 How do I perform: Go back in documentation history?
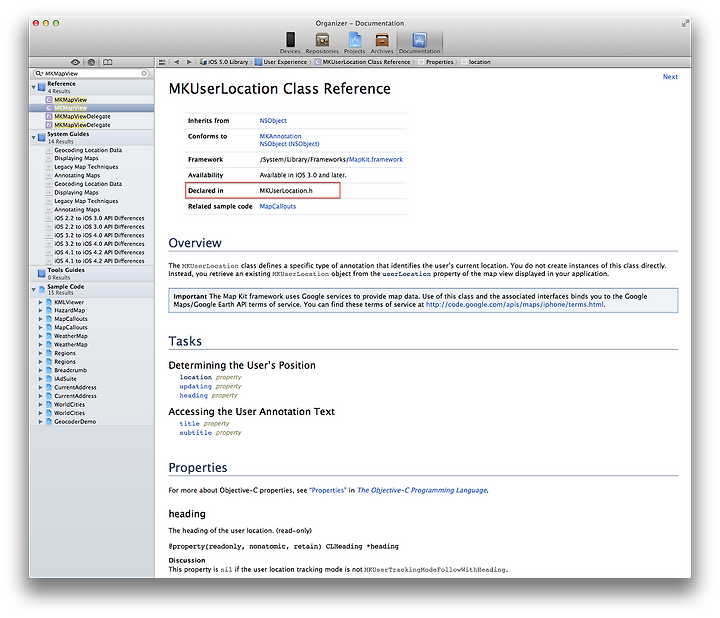point(177,62)
